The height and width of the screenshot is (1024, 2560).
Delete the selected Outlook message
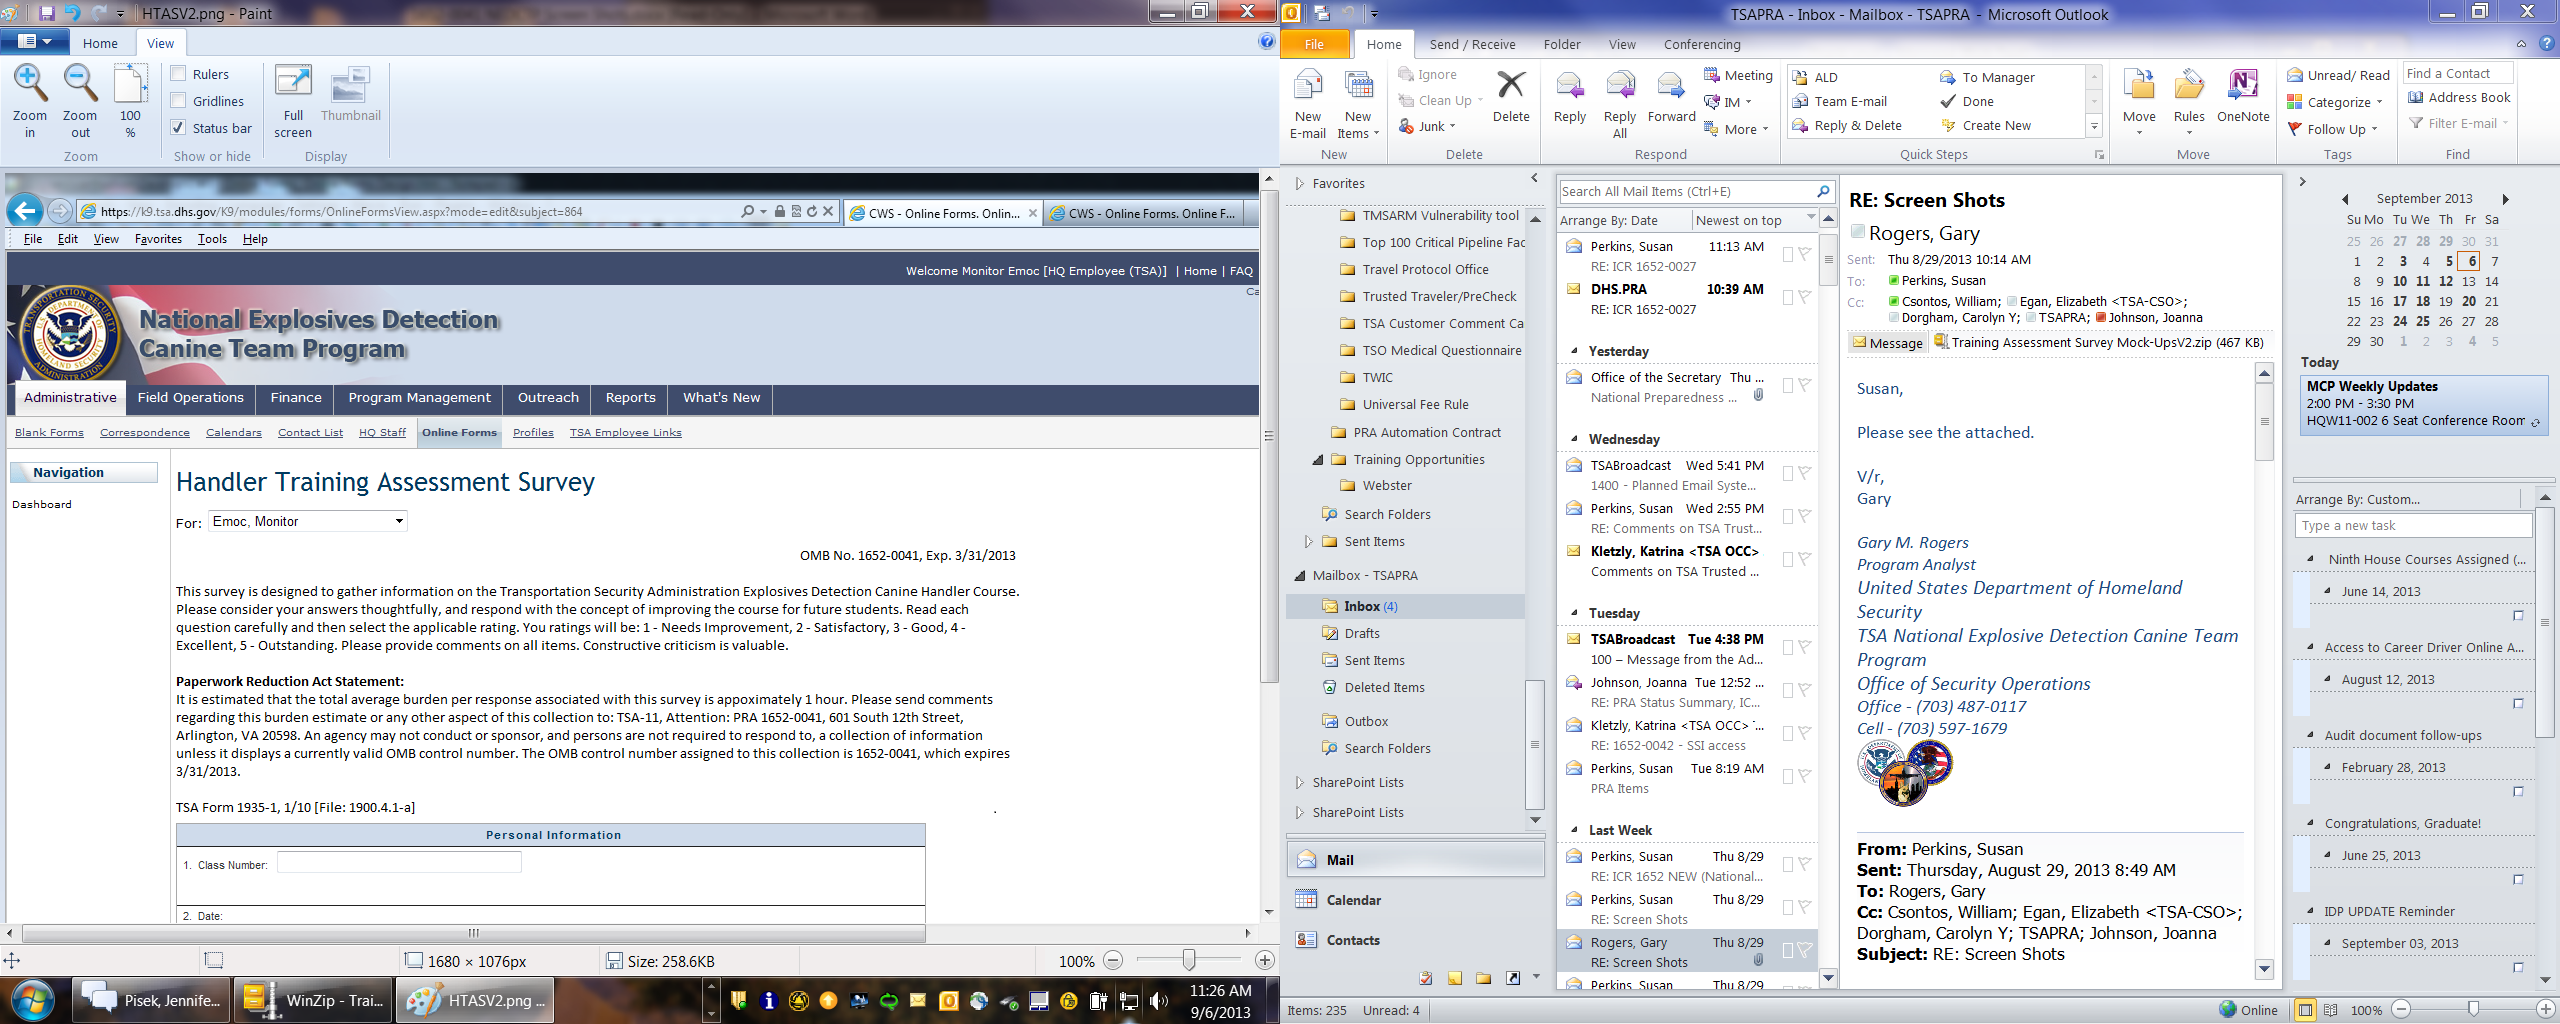pyautogui.click(x=1511, y=97)
